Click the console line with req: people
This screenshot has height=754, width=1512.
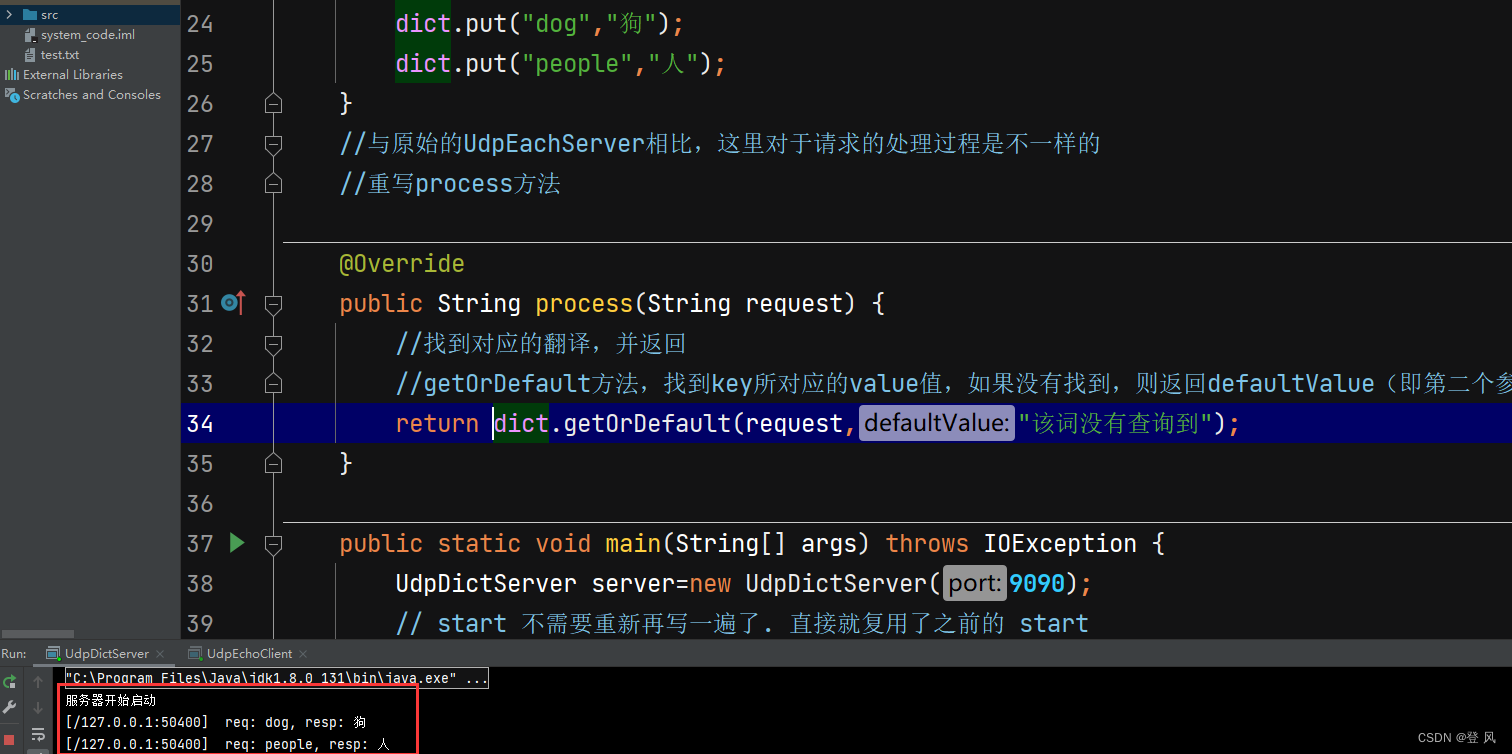point(227,744)
